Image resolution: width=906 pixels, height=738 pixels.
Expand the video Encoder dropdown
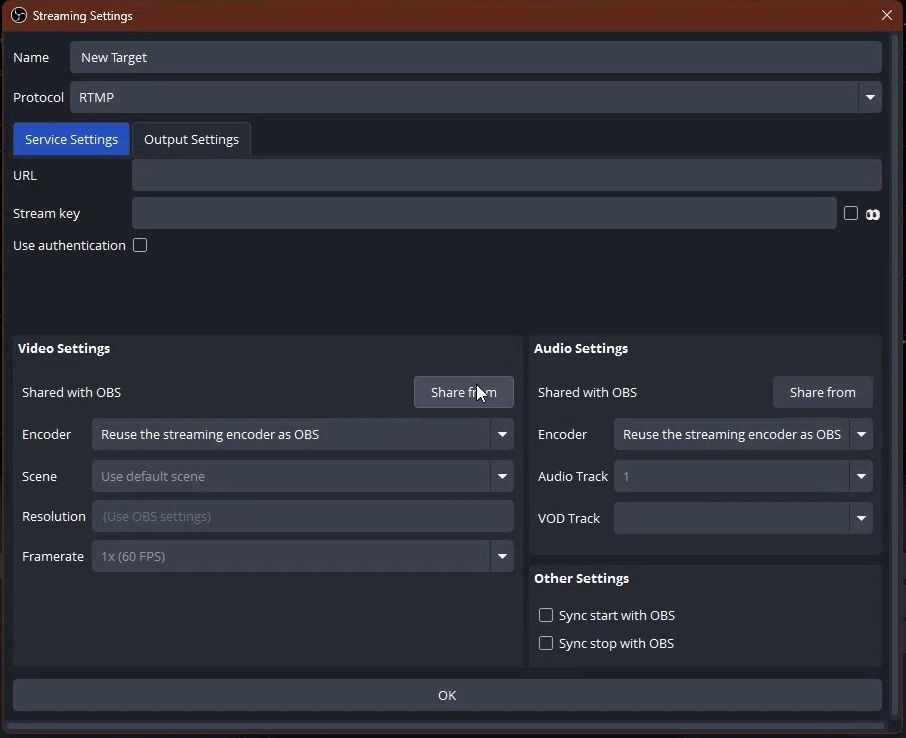click(x=303, y=434)
